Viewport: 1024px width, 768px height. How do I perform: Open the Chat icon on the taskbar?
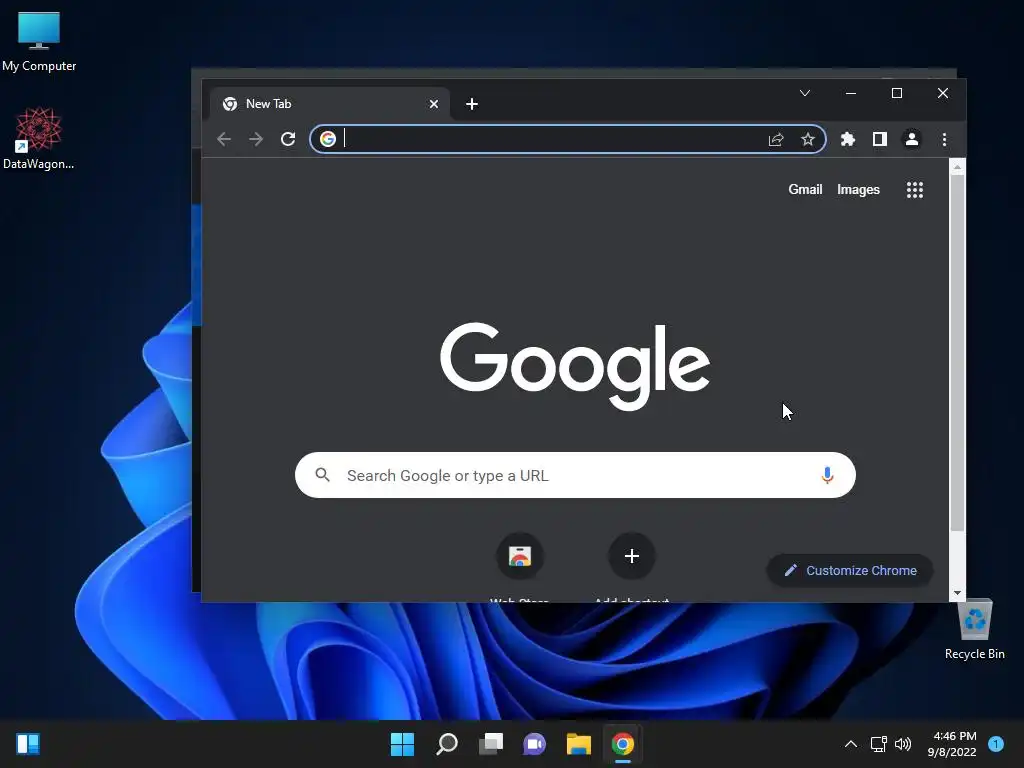tap(534, 744)
